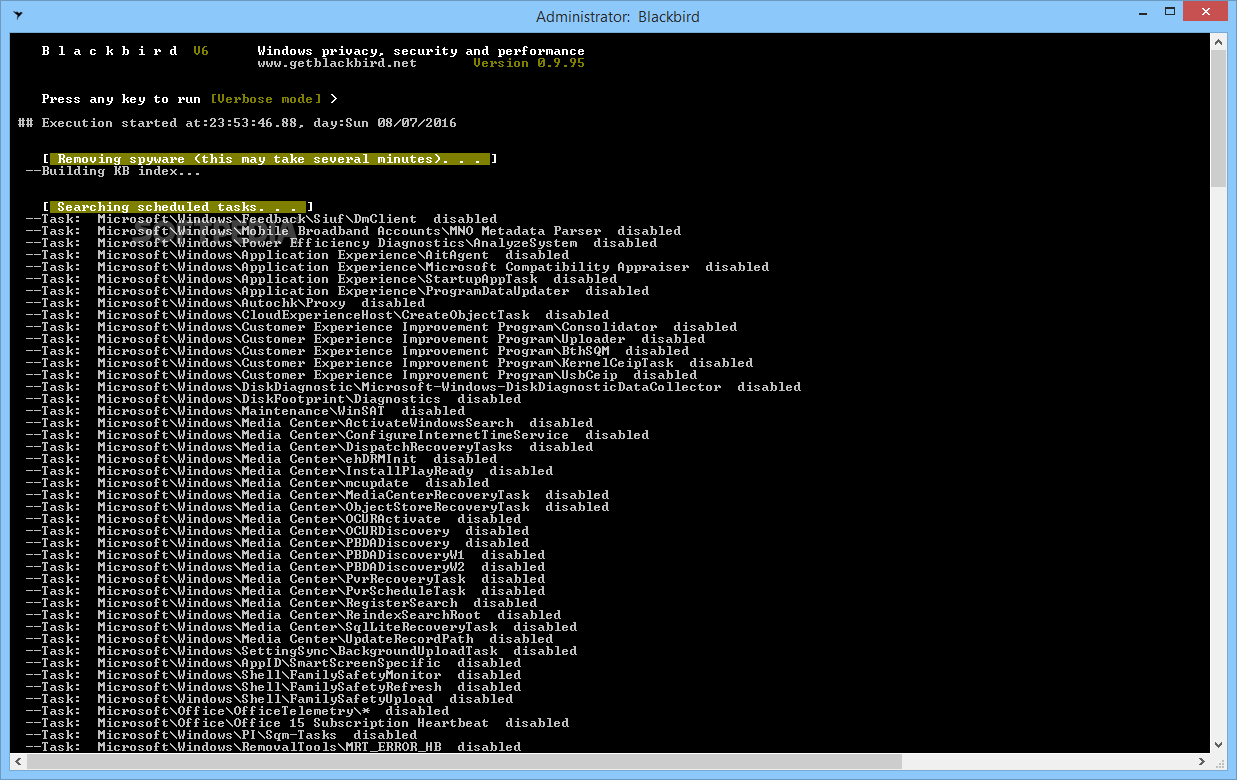Click the UsbCeip task line
The image size is (1237, 780).
click(361, 375)
